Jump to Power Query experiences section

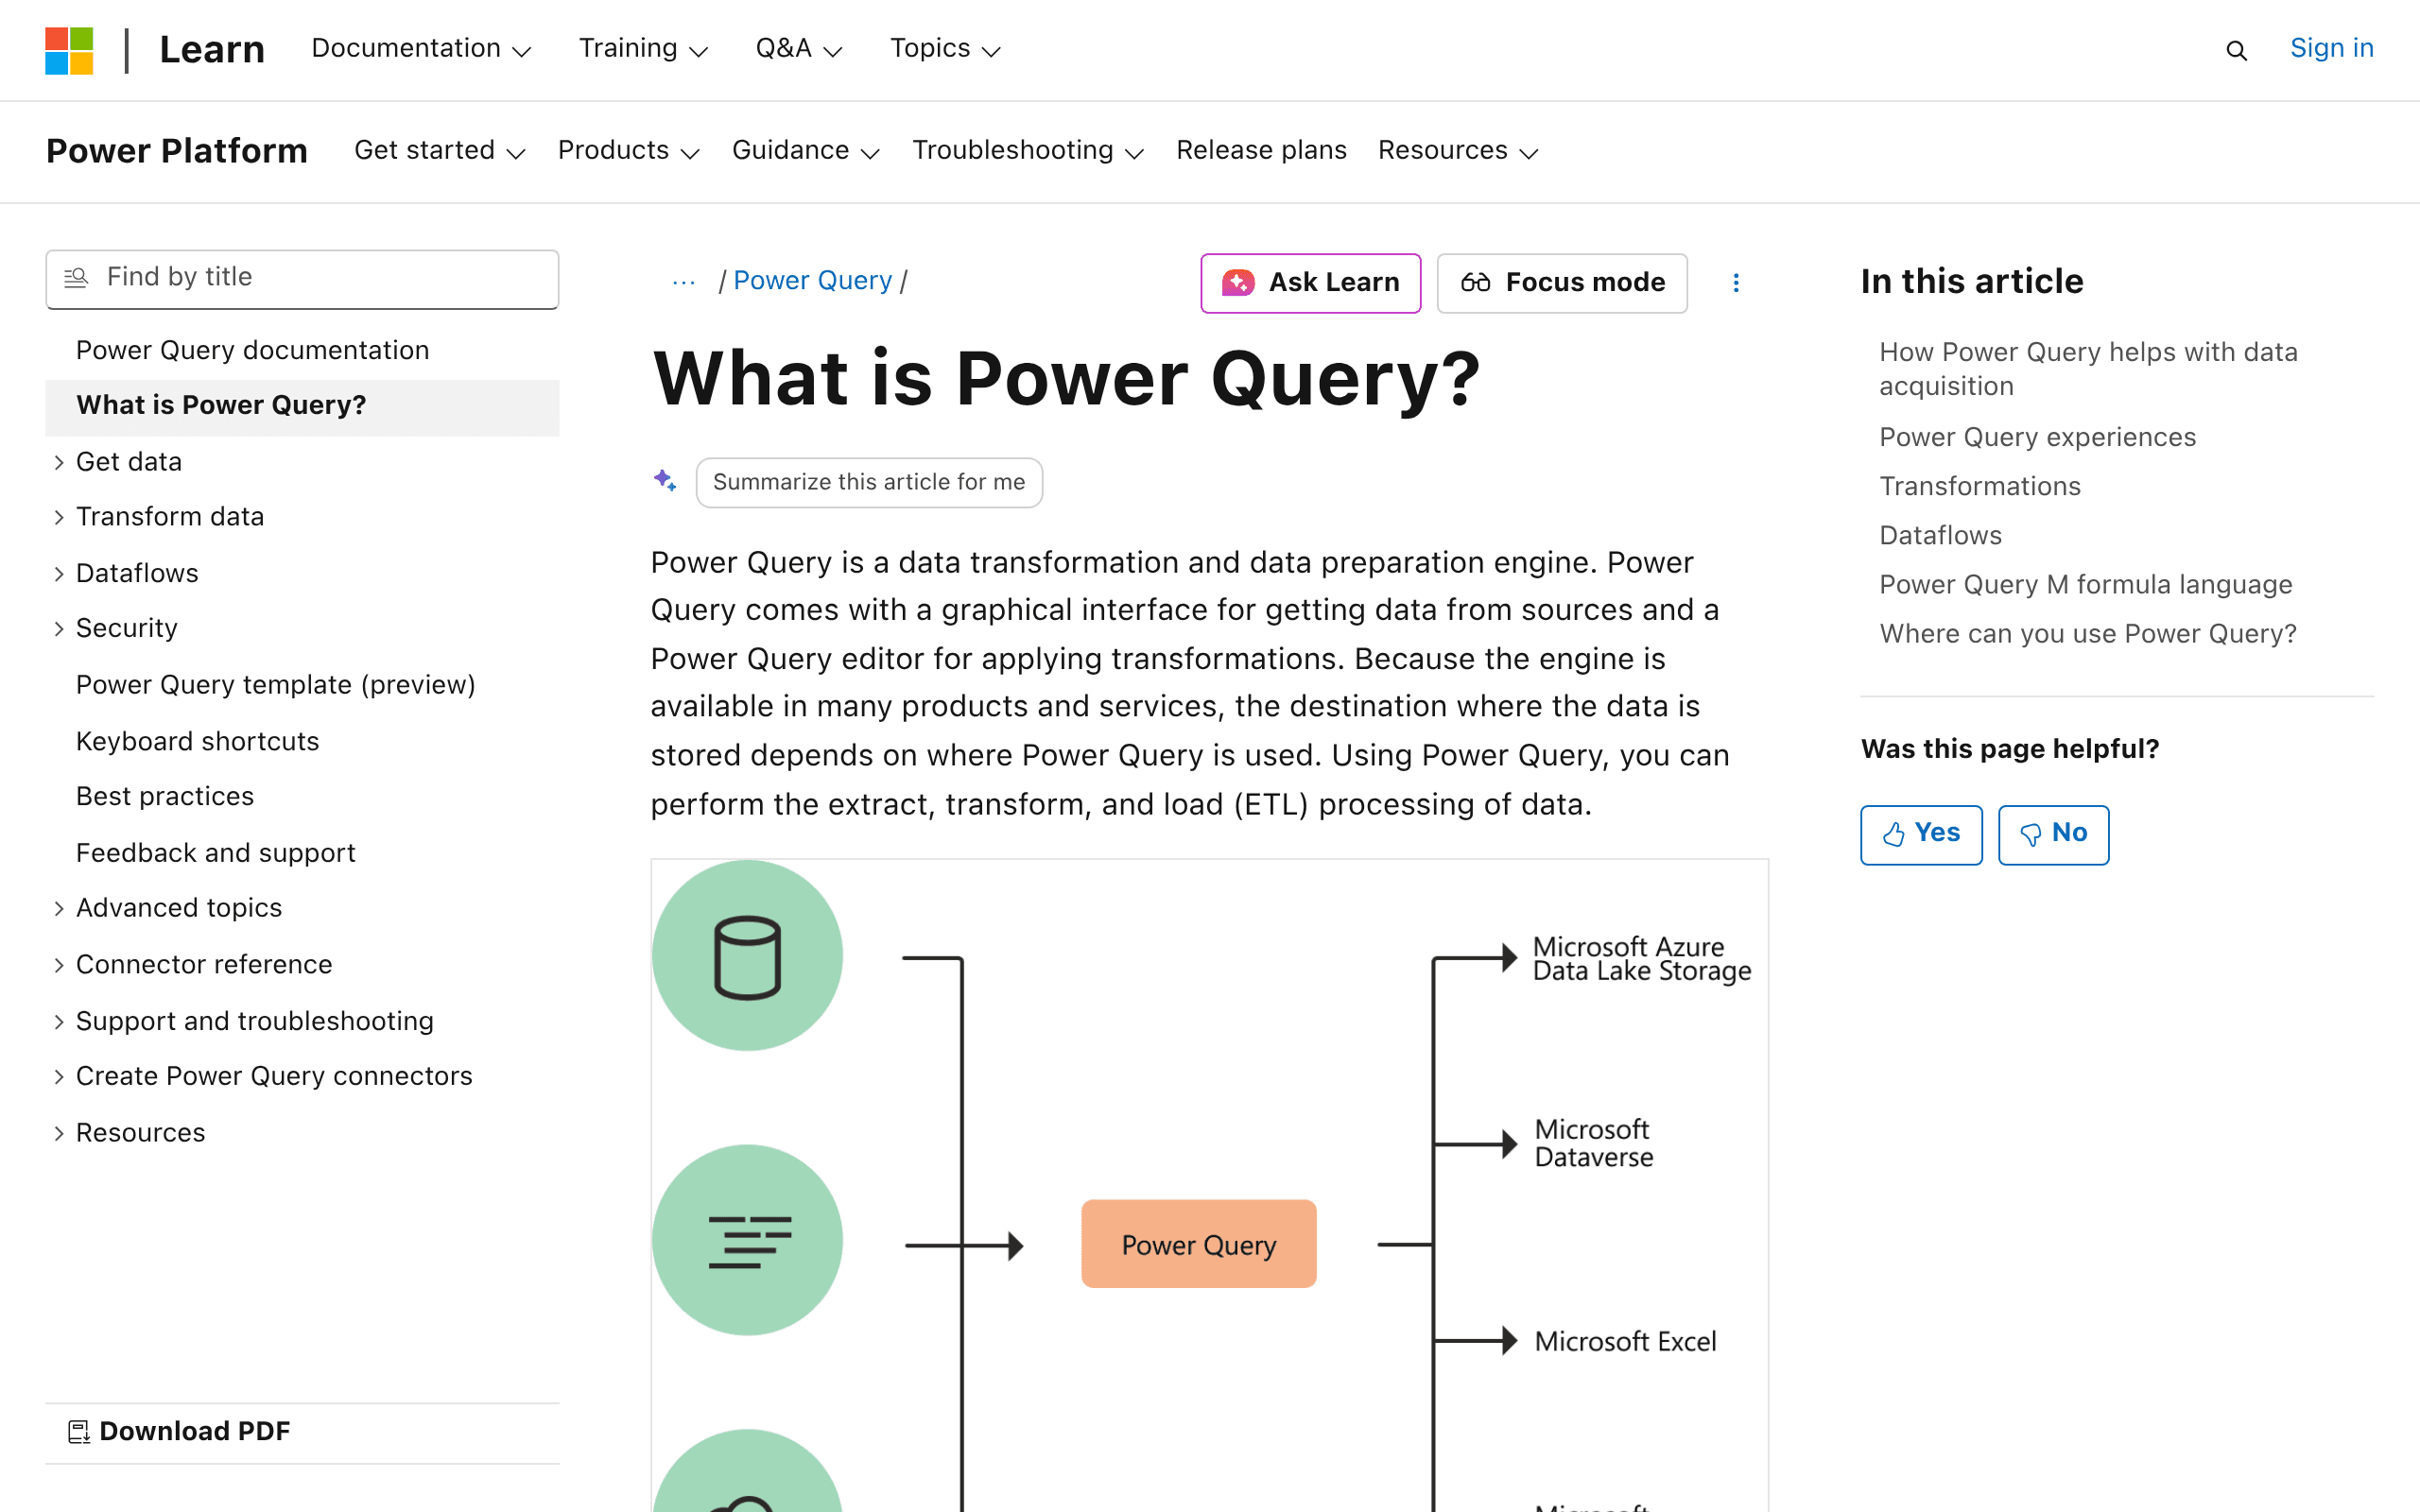pyautogui.click(x=2037, y=437)
